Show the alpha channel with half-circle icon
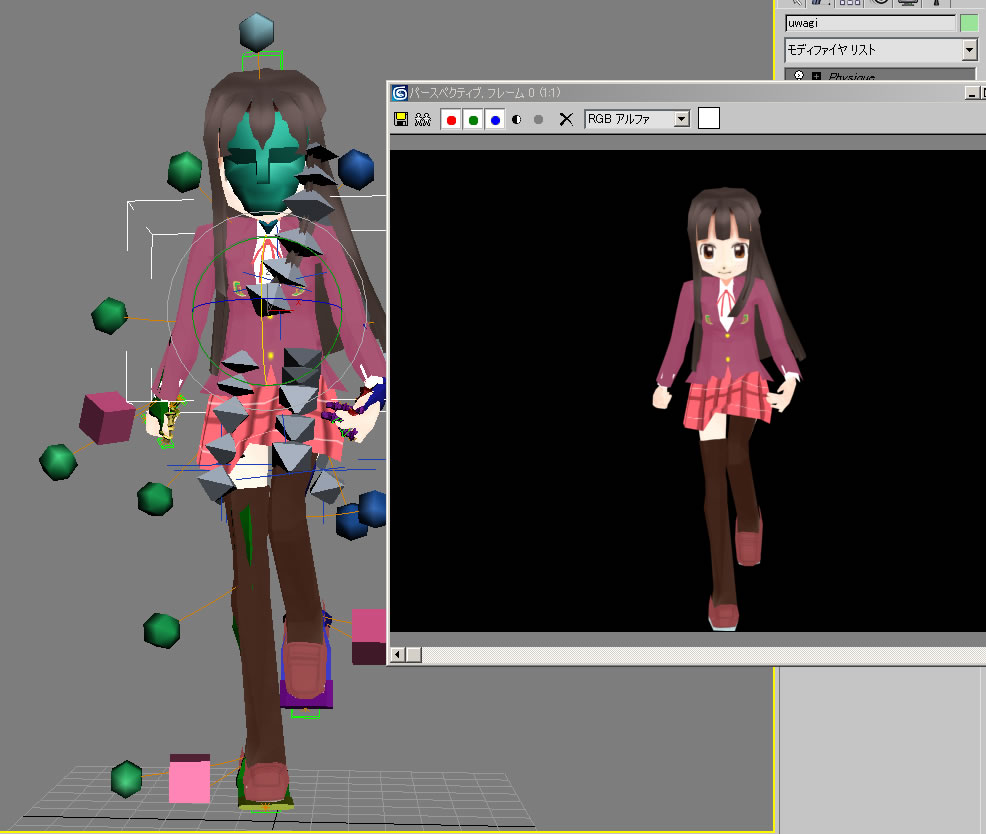986x834 pixels. pos(517,119)
